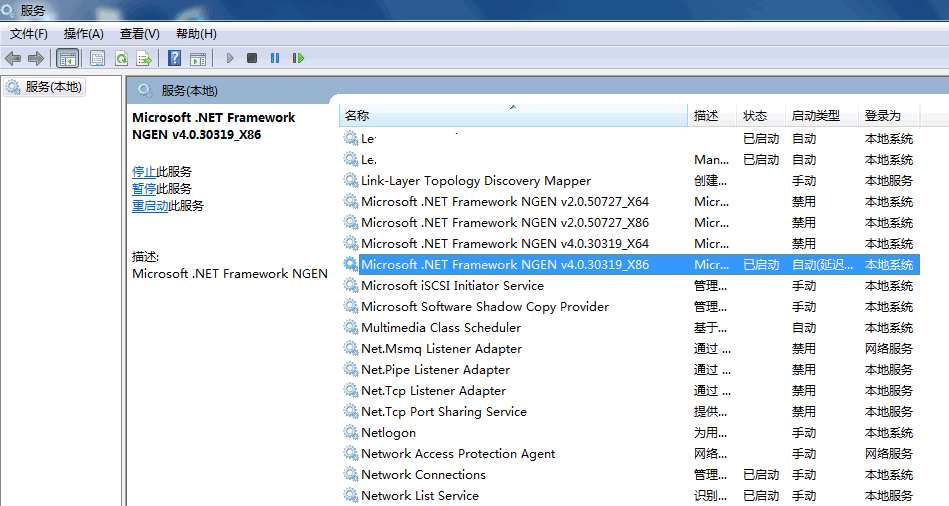The width and height of the screenshot is (949, 506).
Task: Click the 重启动 link to restart service
Action: (150, 206)
